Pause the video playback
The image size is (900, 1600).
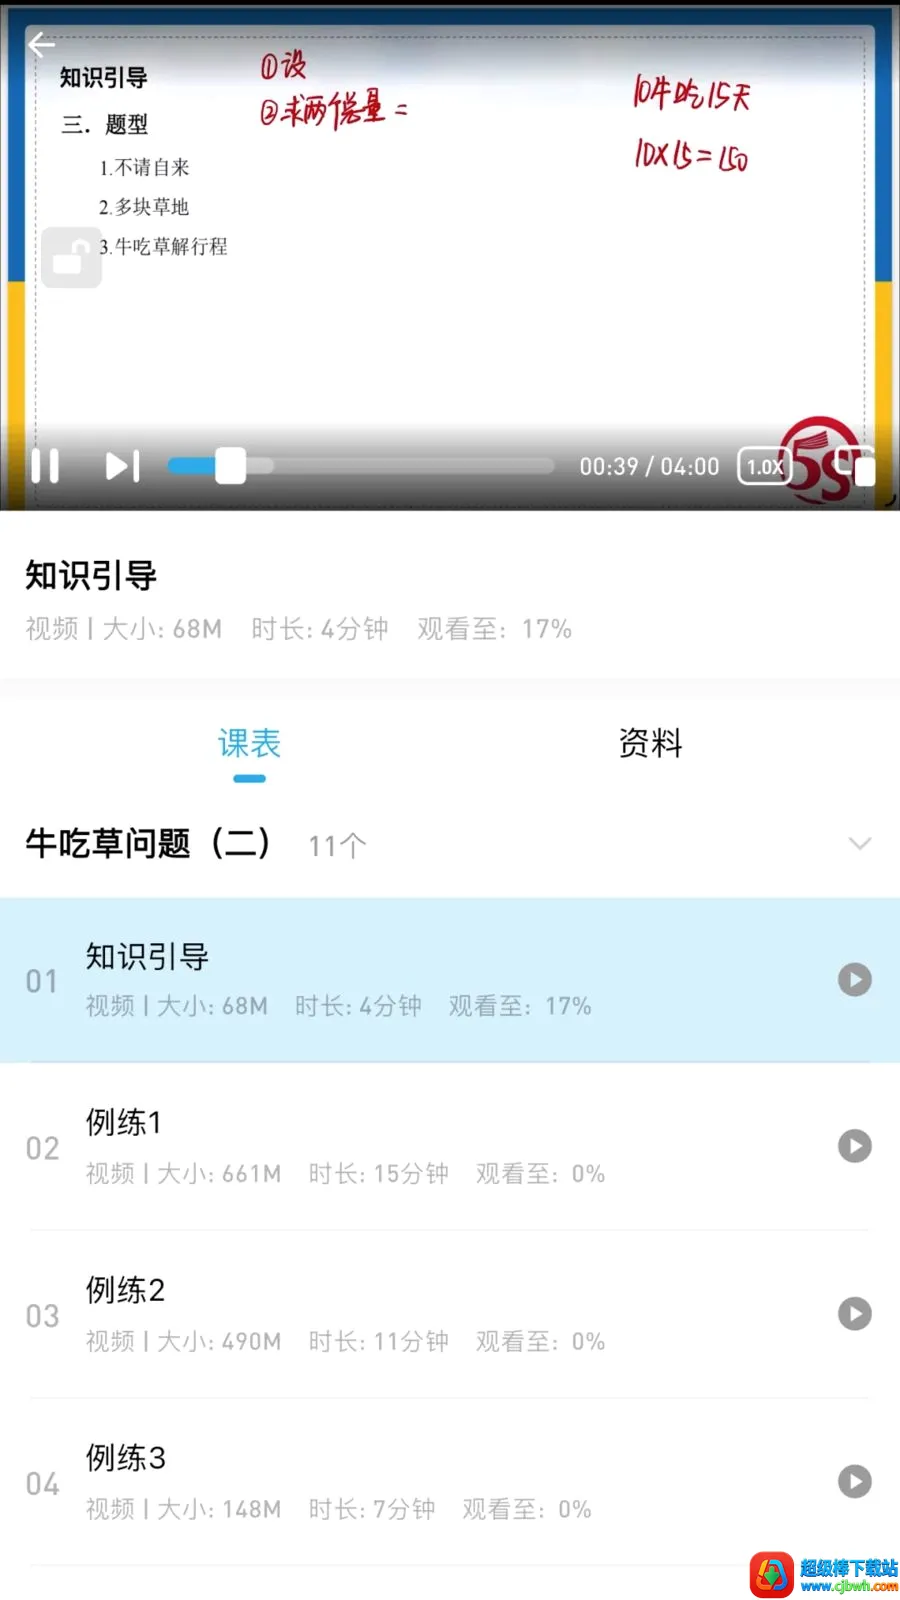45,466
